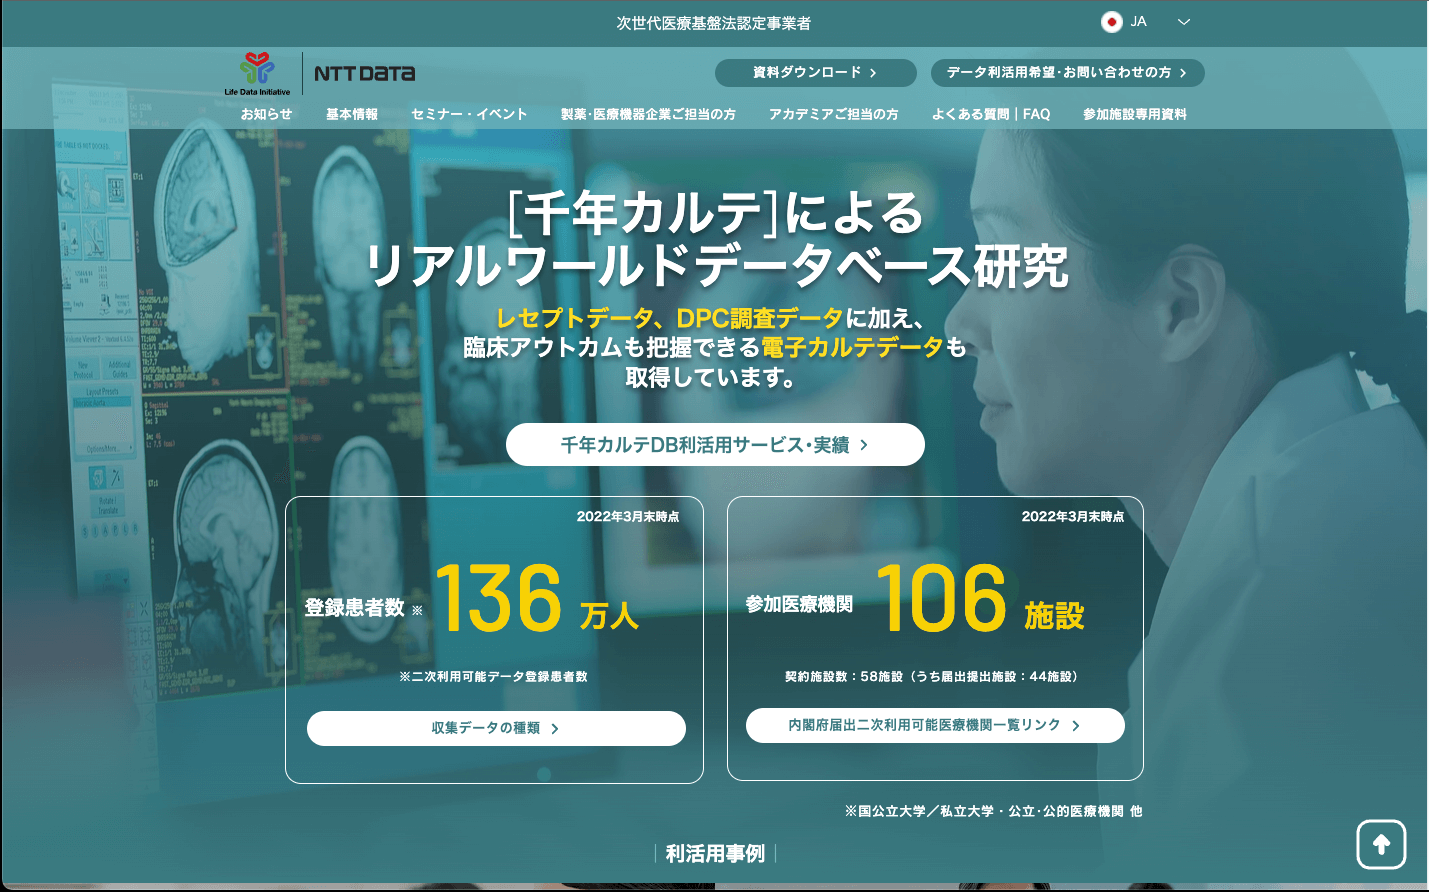Screen dimensions: 1429x892
Task: Click the 契約施設数：58施設 note text
Action: (934, 677)
